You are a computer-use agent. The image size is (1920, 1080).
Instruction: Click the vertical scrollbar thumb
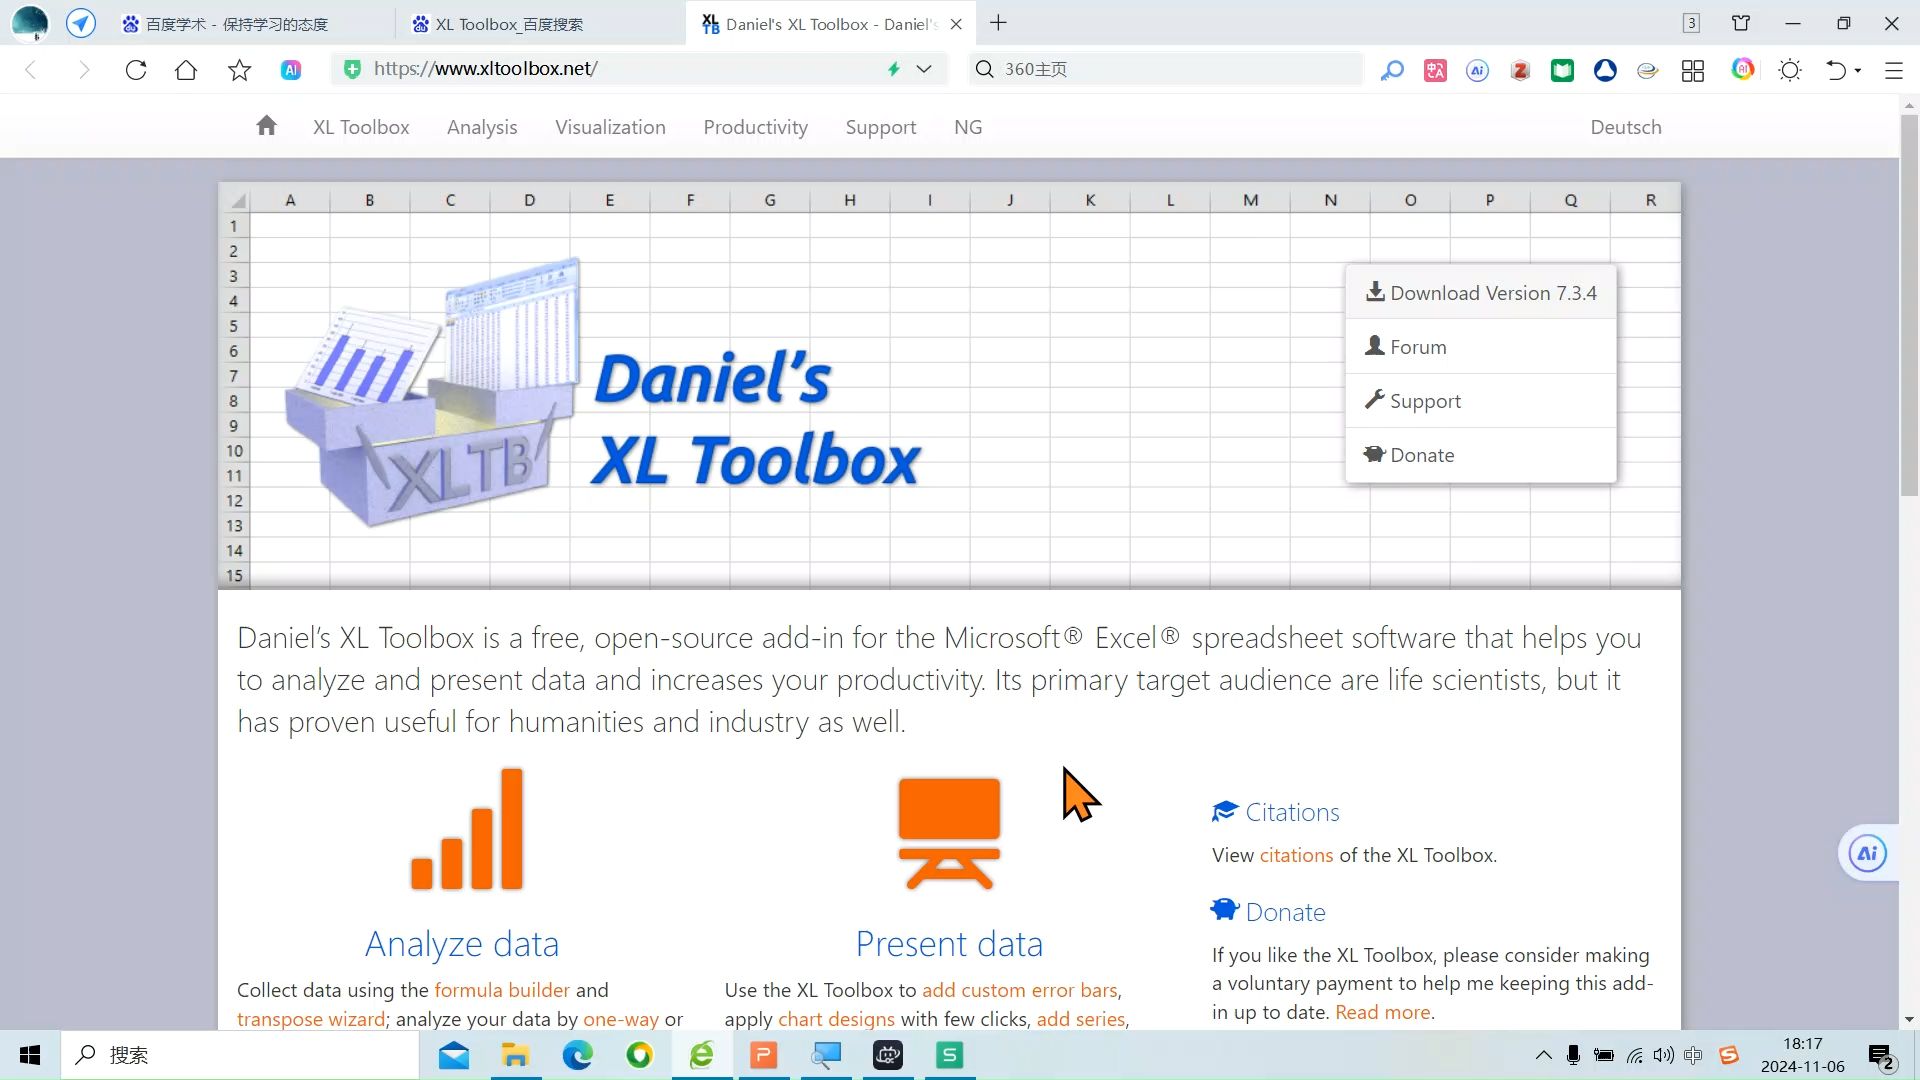pyautogui.click(x=1909, y=305)
